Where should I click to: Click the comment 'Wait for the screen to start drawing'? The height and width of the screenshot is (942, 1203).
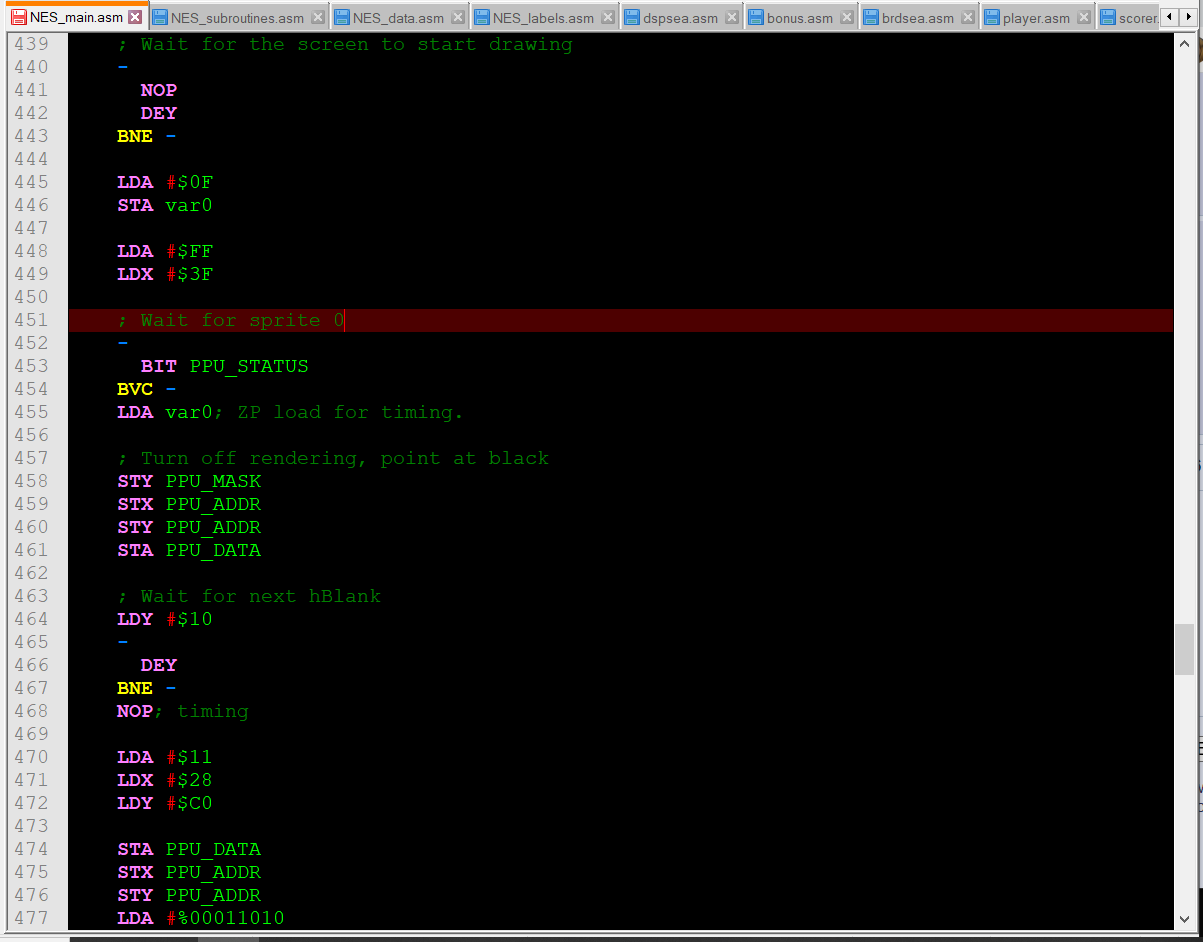pyautogui.click(x=345, y=44)
